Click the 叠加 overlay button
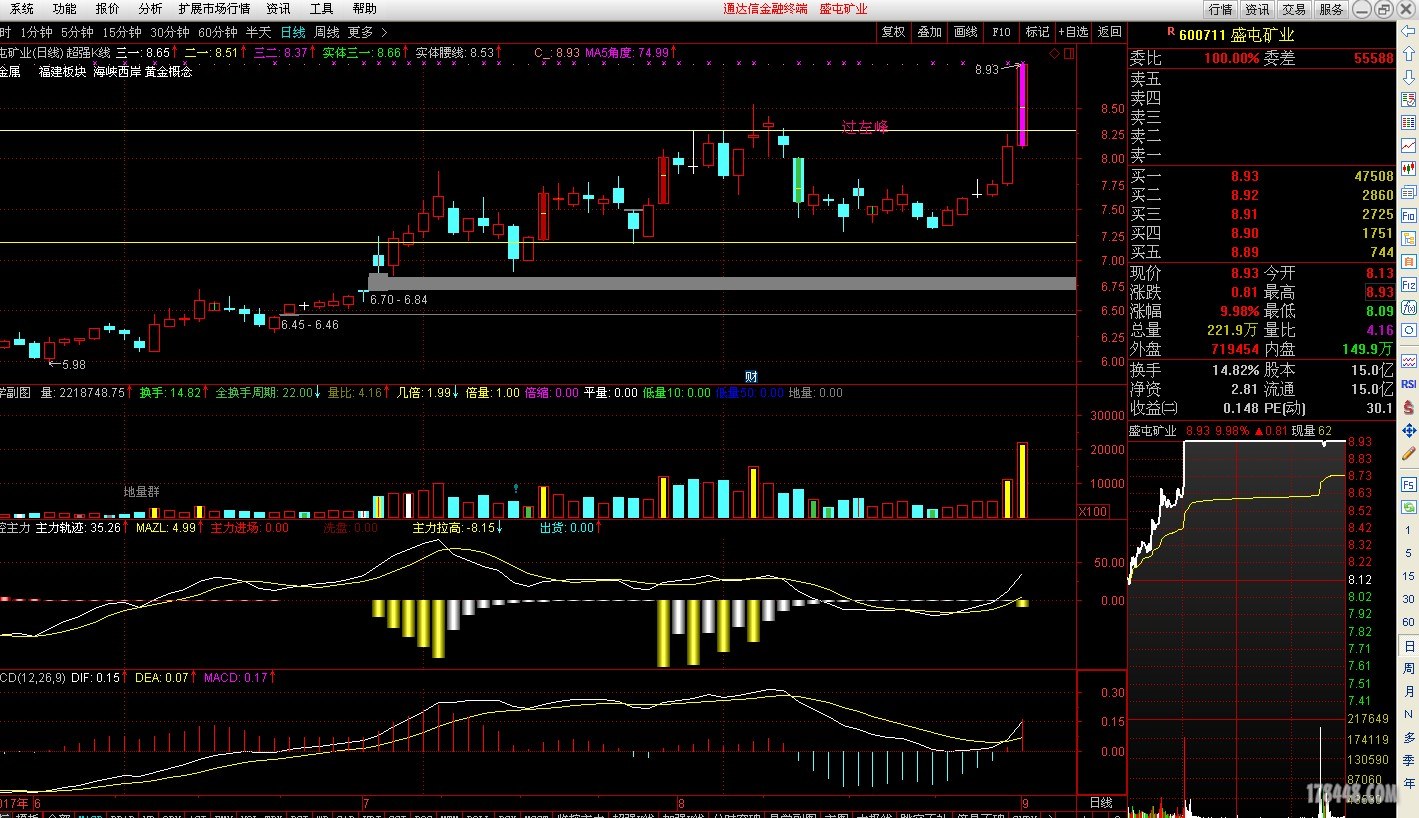This screenshot has height=818, width=1419. pyautogui.click(x=929, y=32)
